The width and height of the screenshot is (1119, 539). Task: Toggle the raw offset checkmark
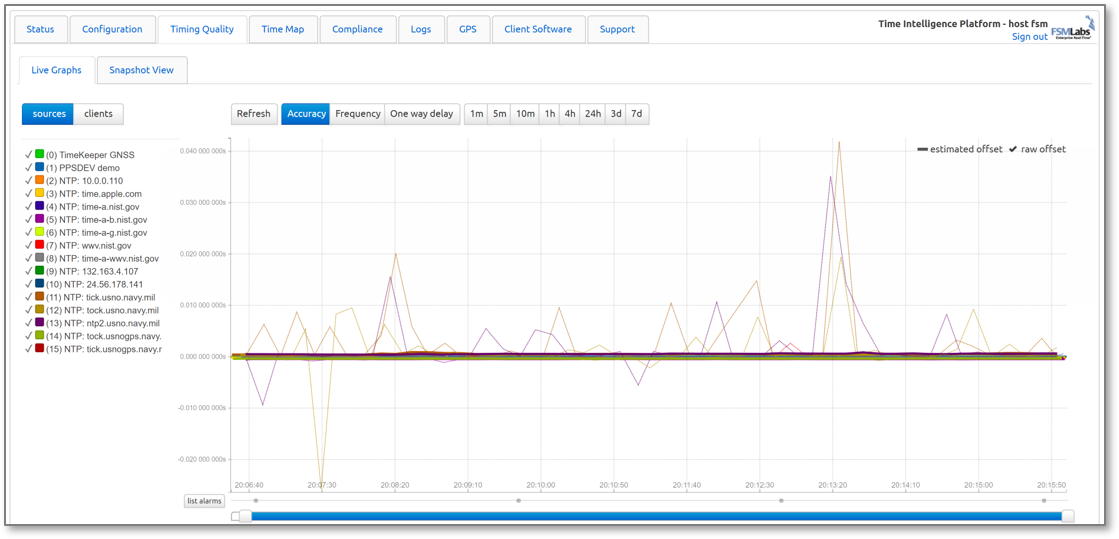point(1012,149)
